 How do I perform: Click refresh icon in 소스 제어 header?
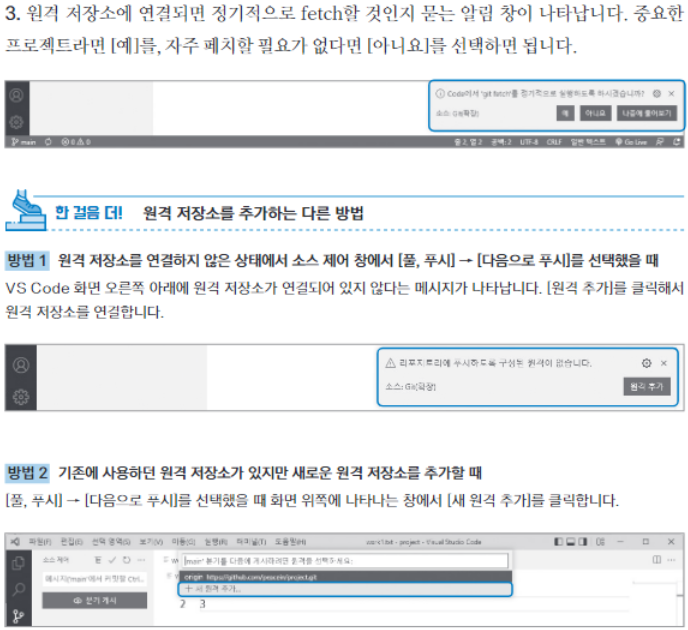click(127, 560)
